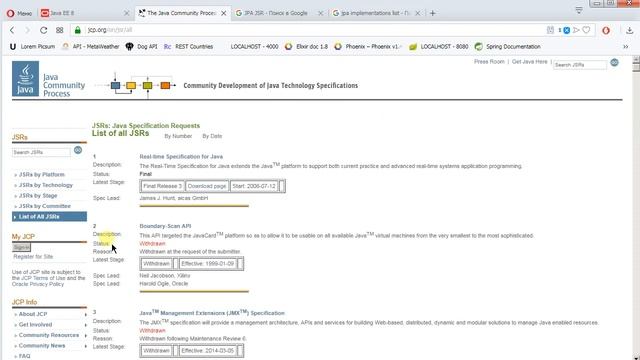Screen dimensions: 640x360
Task: Click the Withdrawn stage box for the JMX Specification
Action: point(156,351)
